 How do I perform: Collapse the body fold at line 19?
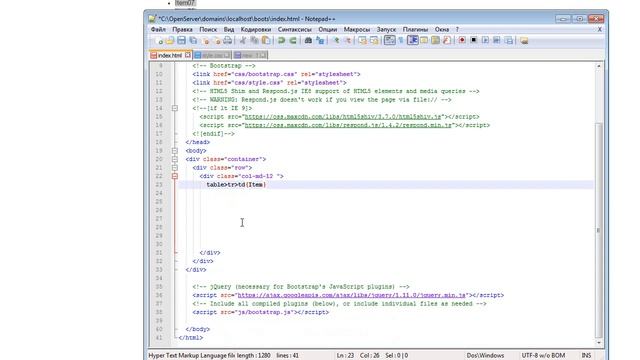click(175, 151)
